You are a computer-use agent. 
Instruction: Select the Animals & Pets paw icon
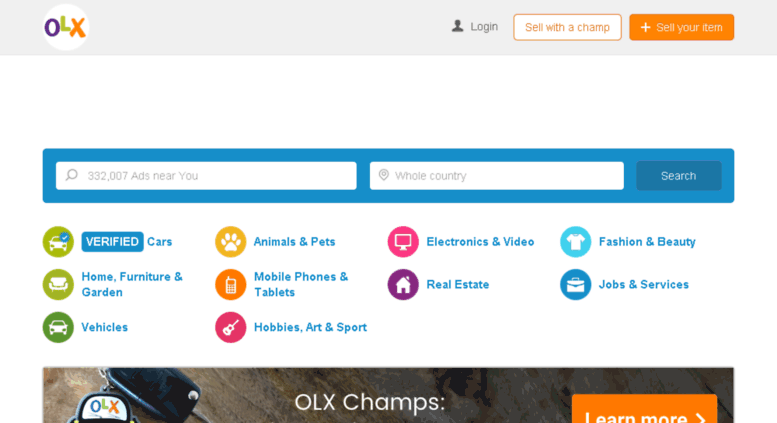click(x=230, y=242)
